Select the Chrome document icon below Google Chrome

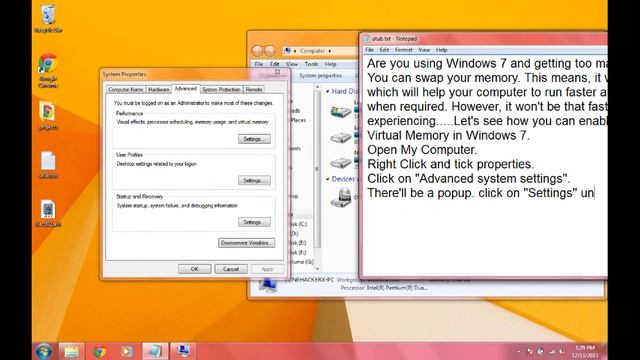[48, 116]
